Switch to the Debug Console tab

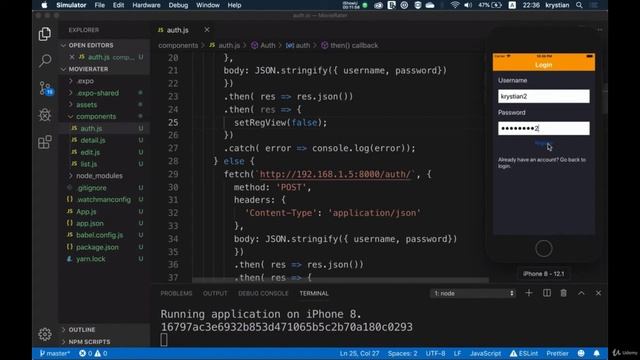(x=263, y=293)
